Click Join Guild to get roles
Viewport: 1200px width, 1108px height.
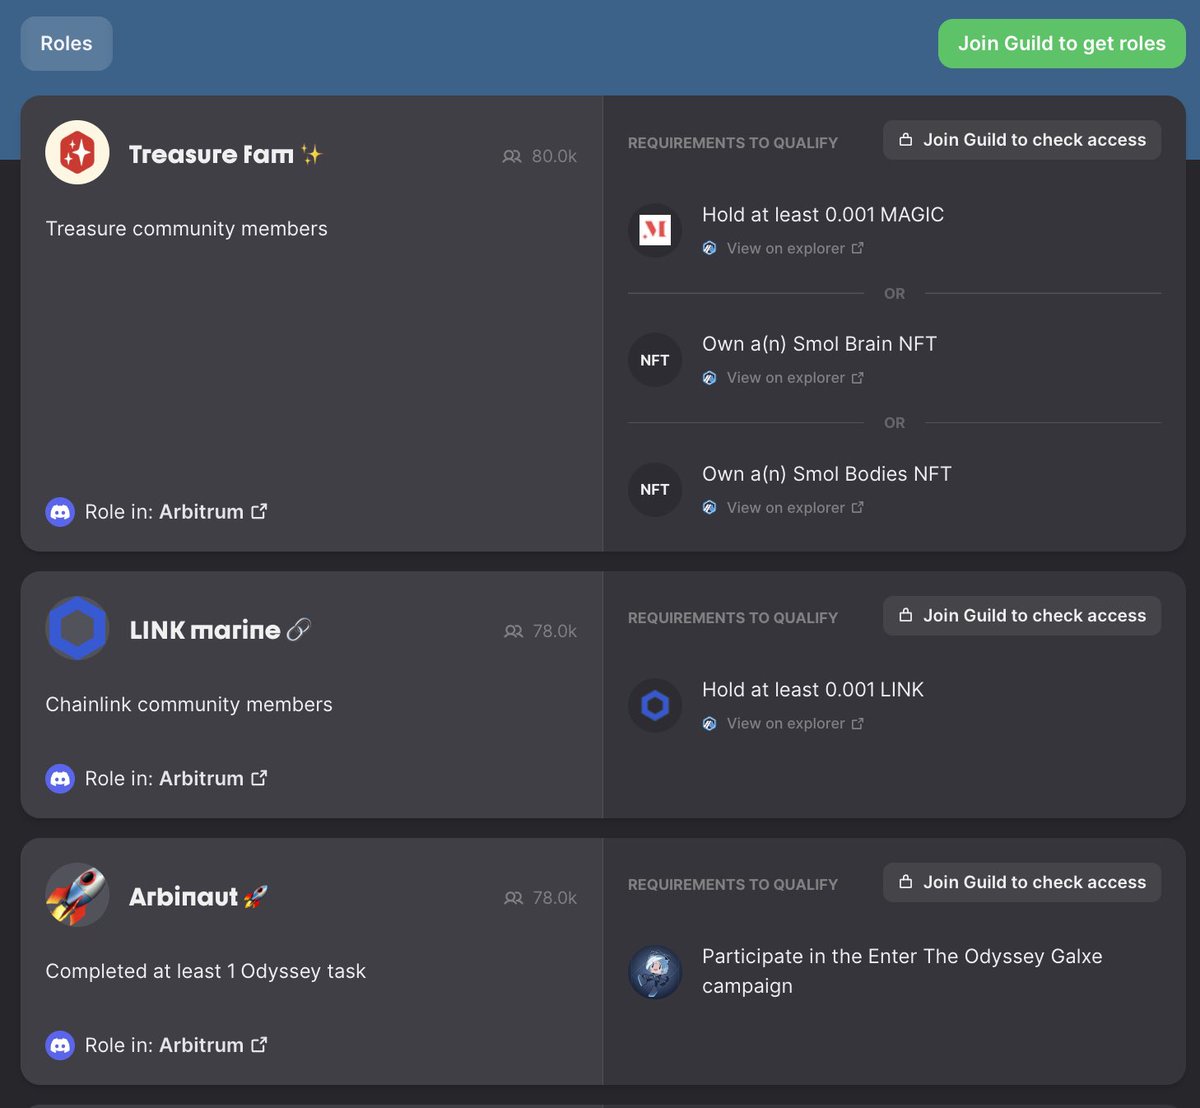click(x=1062, y=43)
